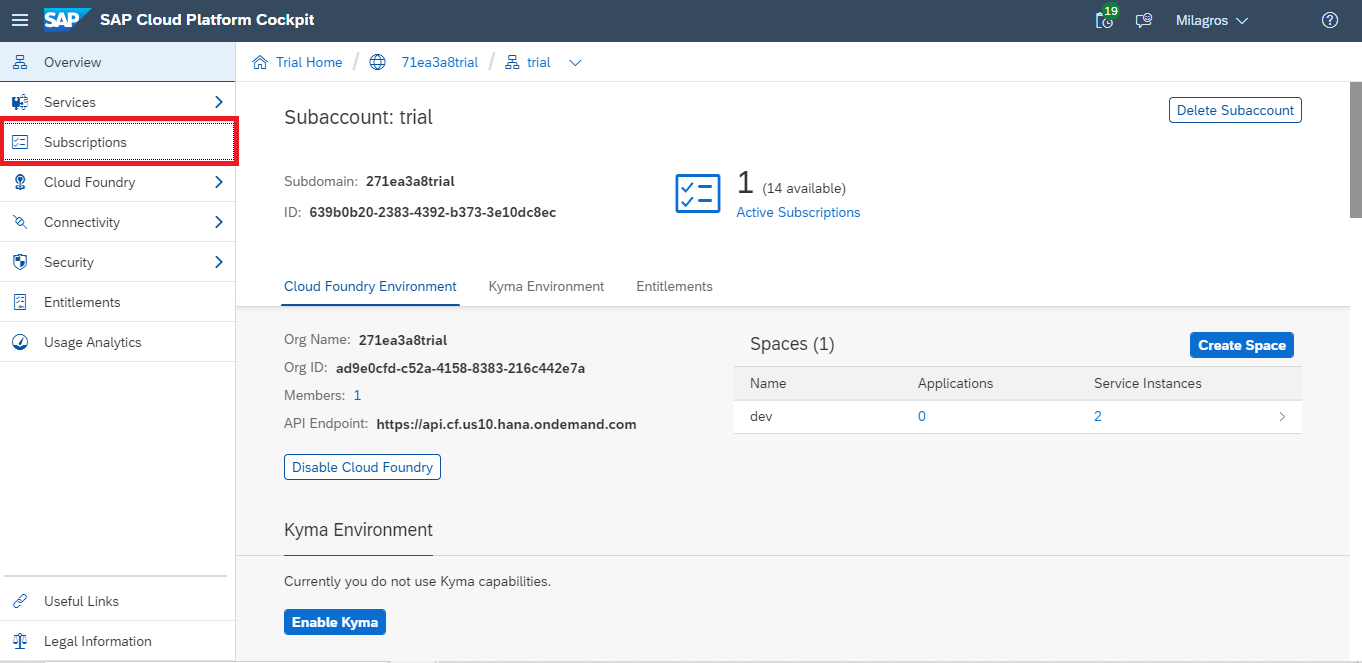The width and height of the screenshot is (1362, 663).
Task: Click the Active Subscriptions checklist icon
Action: pyautogui.click(x=698, y=194)
